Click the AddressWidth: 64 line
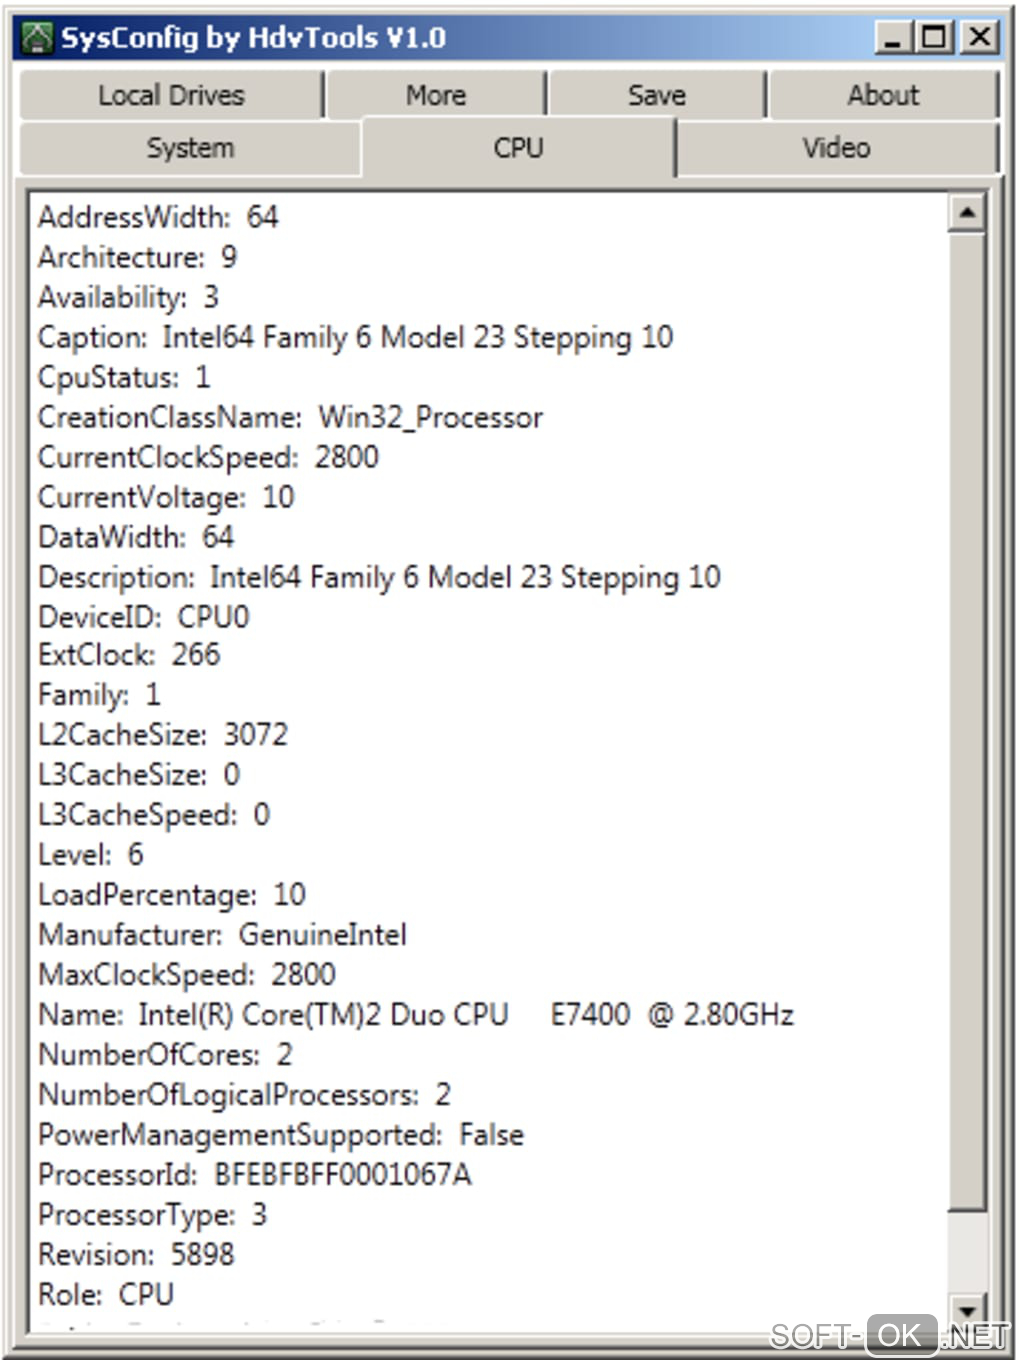The height and width of the screenshot is (1360, 1020). point(158,217)
